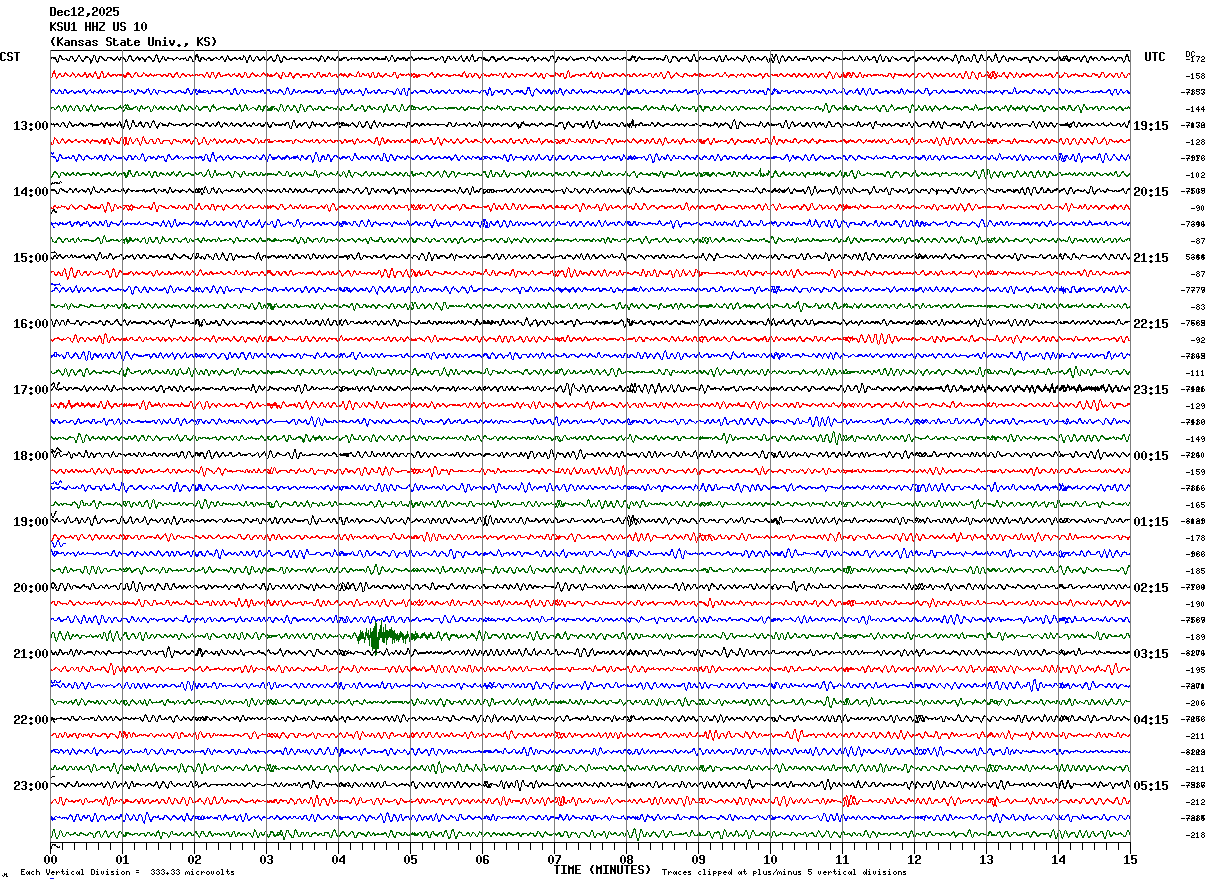This screenshot has height=886, width=1210.
Task: Click the (Kansas State Univ., KS) label
Action: (x=133, y=42)
